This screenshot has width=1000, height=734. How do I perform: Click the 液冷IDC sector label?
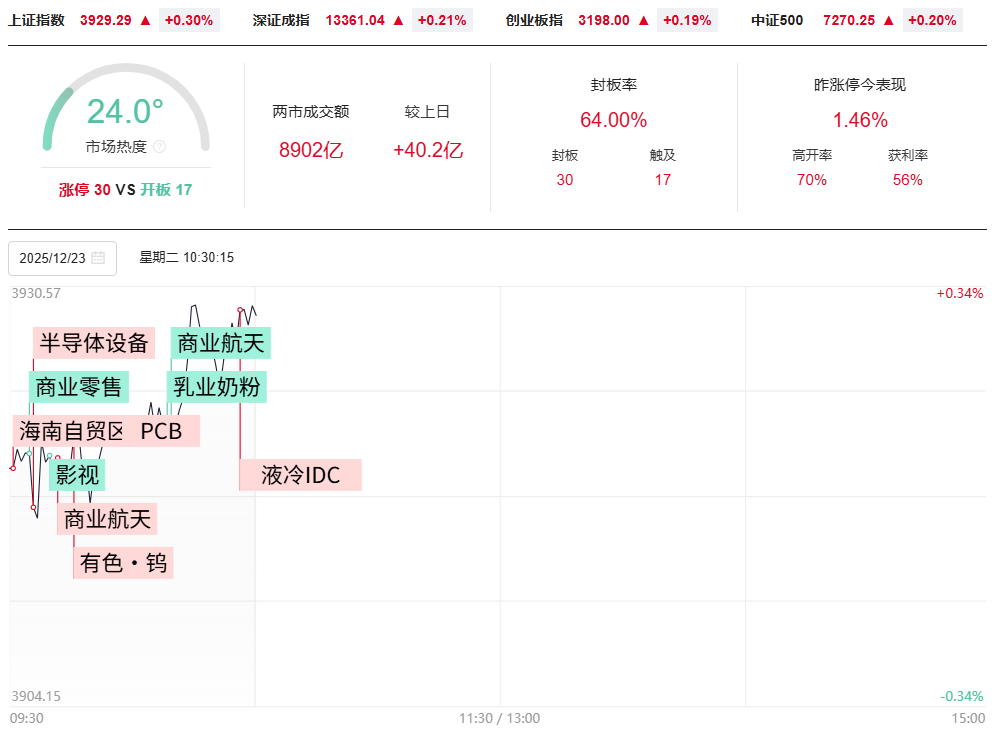click(300, 475)
